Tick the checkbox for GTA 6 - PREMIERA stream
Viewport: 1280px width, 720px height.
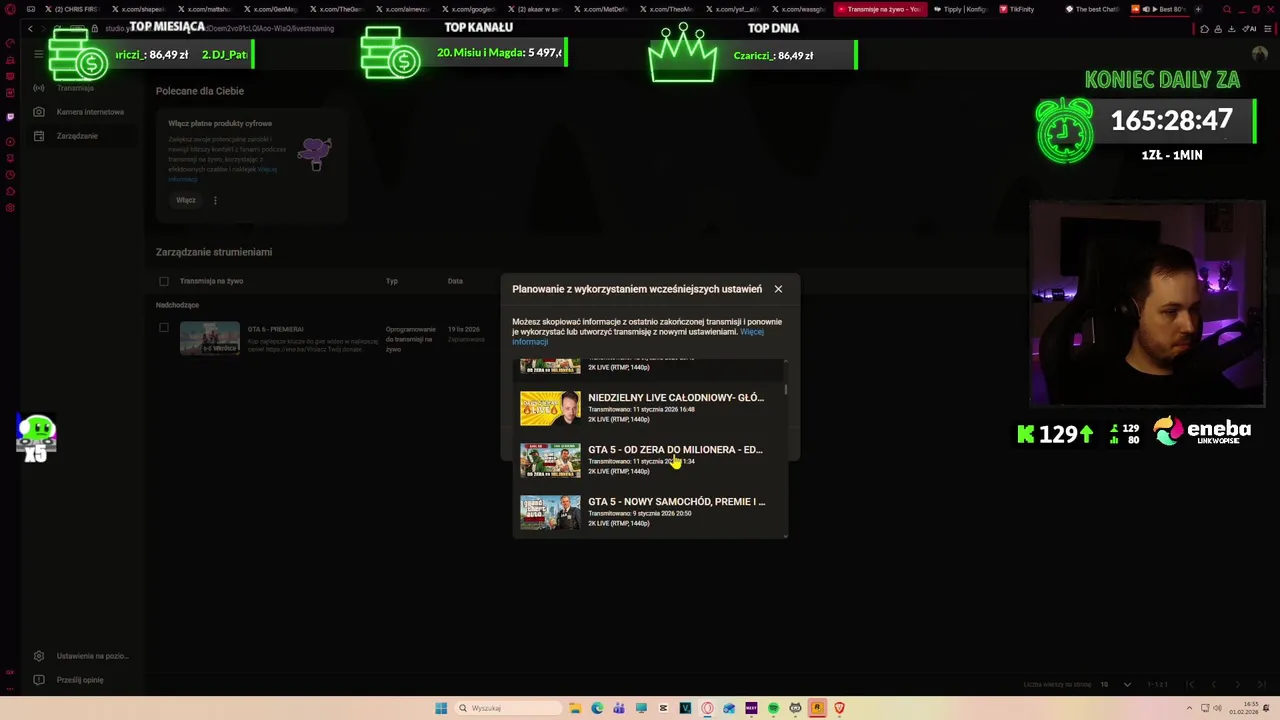tap(164, 328)
